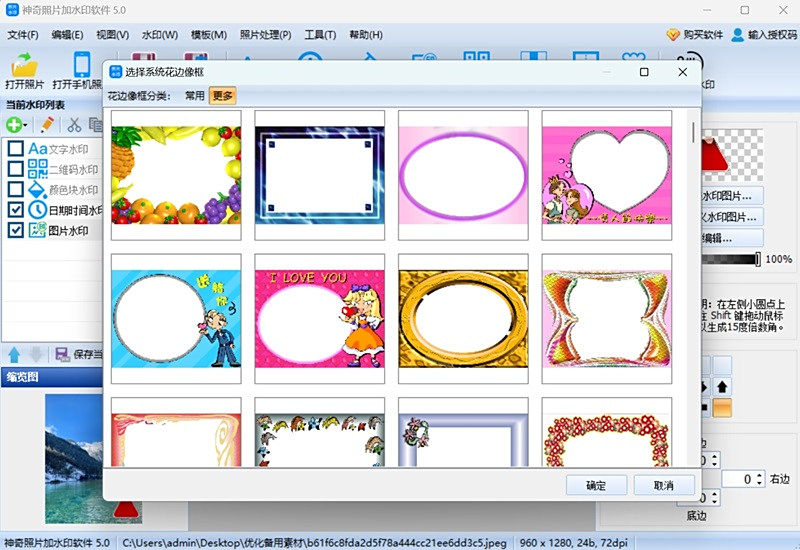Enable the 文字水印 checkbox
The width and height of the screenshot is (800, 550).
click(x=16, y=149)
